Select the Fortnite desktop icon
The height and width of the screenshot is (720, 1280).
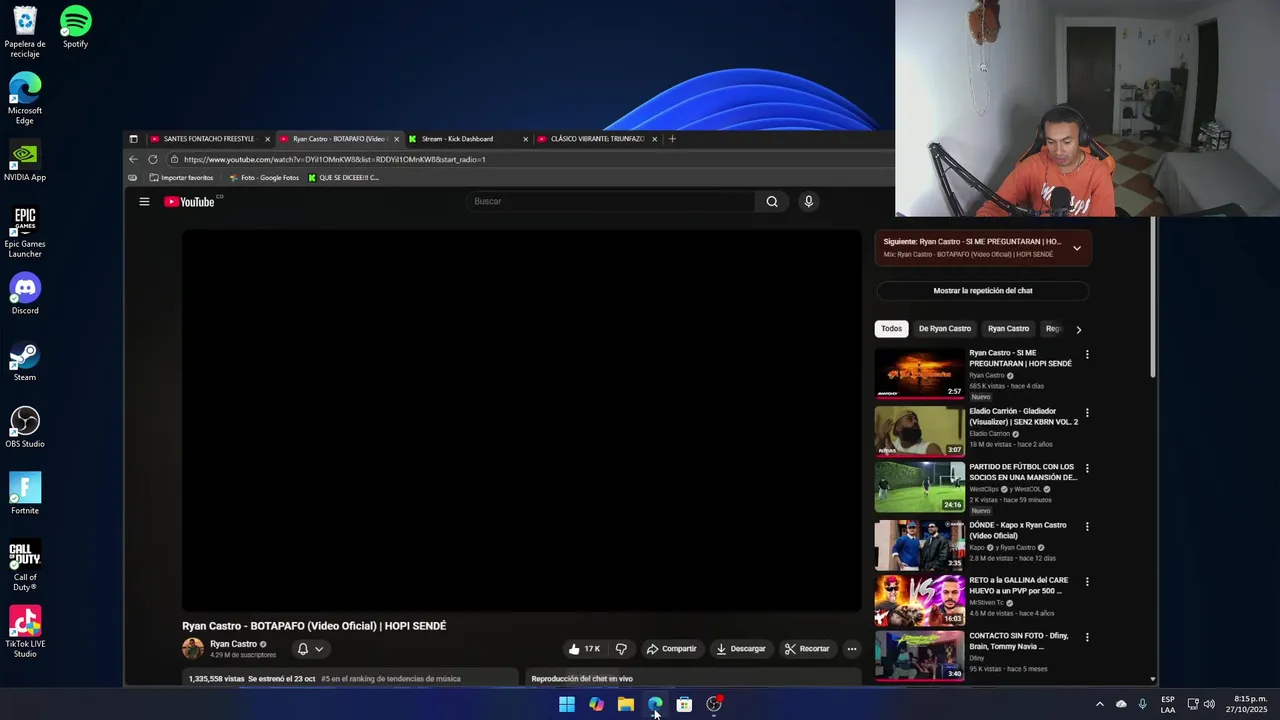point(25,493)
